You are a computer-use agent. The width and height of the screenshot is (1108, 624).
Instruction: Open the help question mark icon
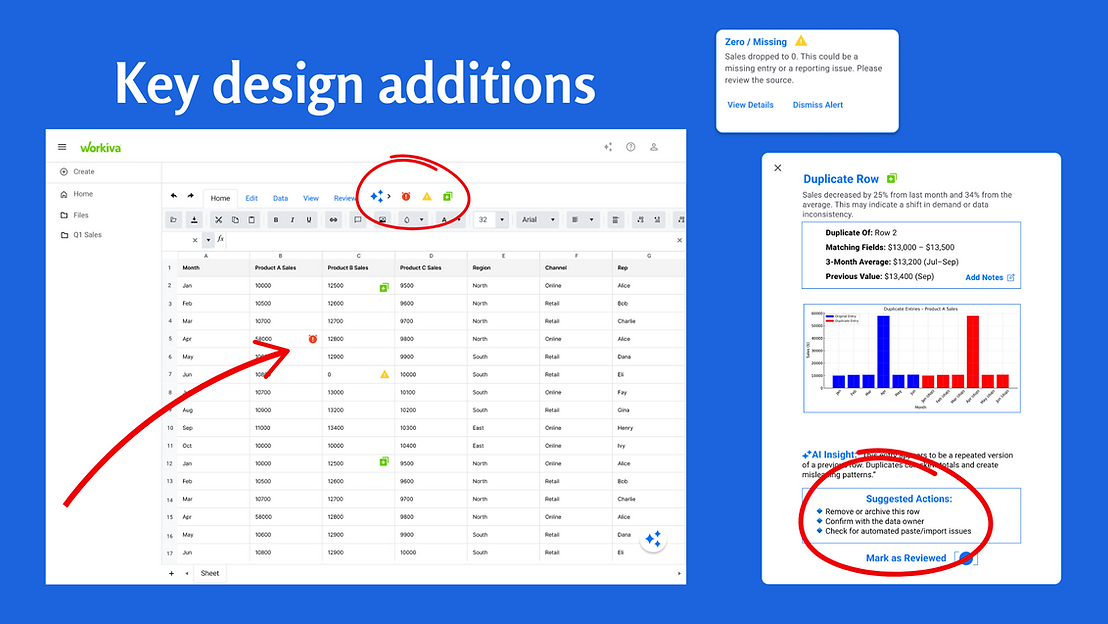click(x=630, y=147)
